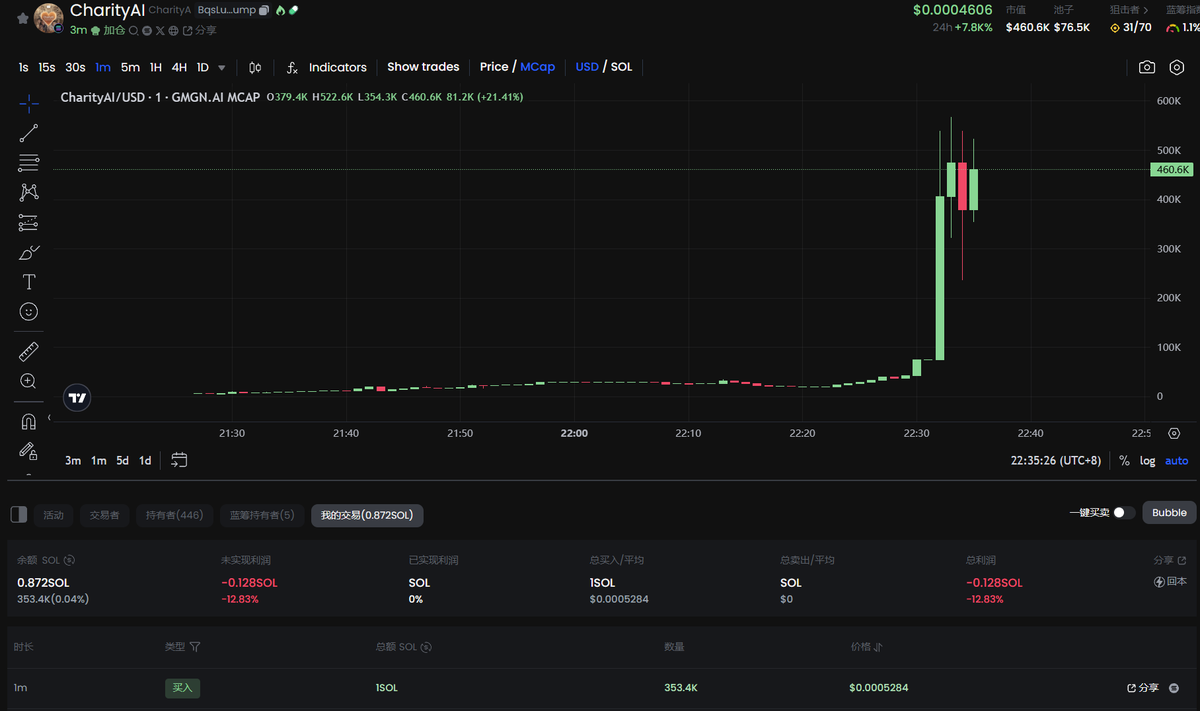Open the token website globe icon
1200x711 pixels.
[x=174, y=31]
